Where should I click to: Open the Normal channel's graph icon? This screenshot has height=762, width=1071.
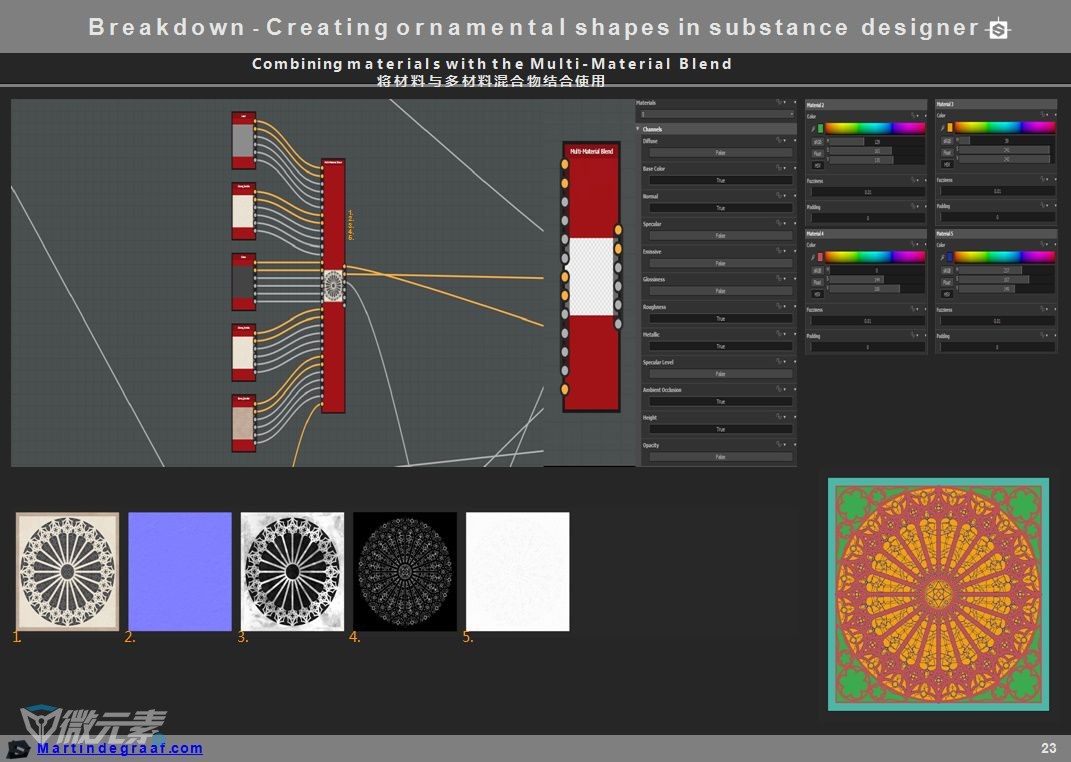pyautogui.click(x=779, y=196)
